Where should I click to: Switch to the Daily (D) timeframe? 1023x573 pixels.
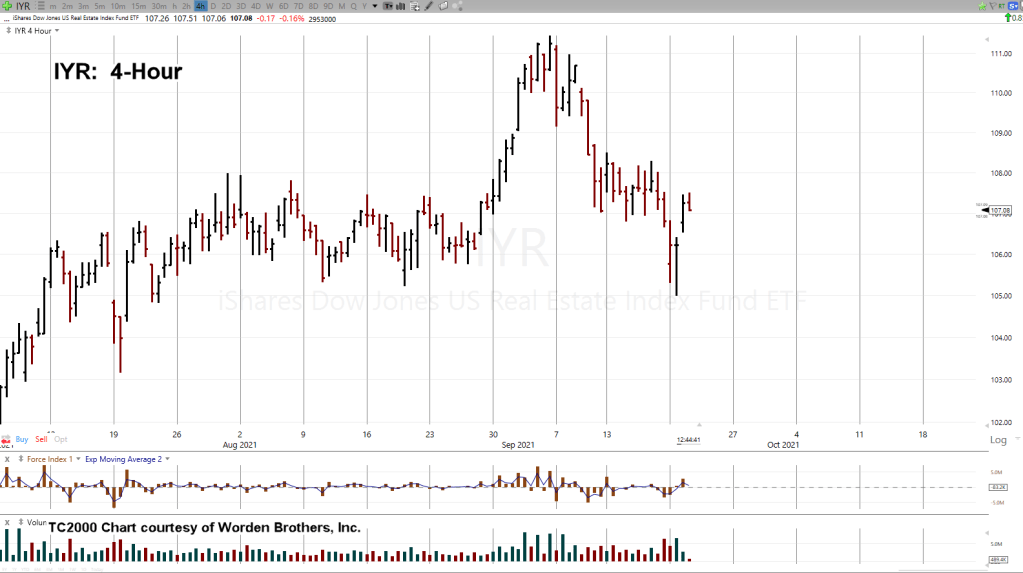click(215, 6)
